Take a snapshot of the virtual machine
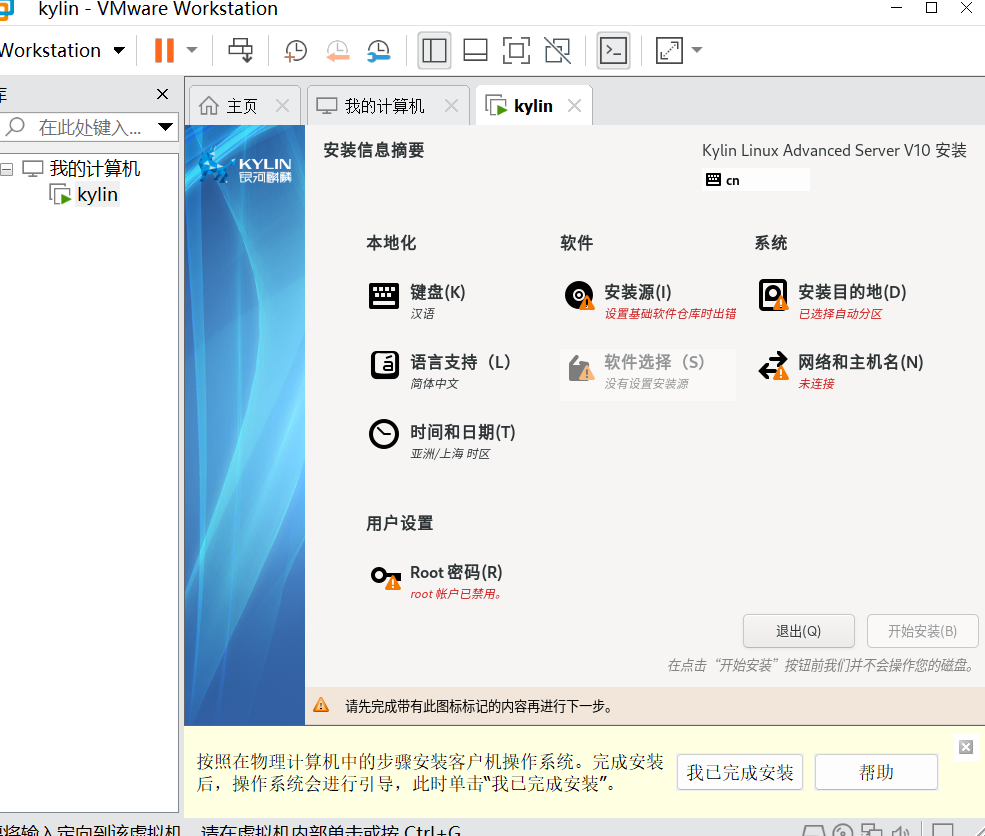This screenshot has width=985, height=836. [x=295, y=50]
